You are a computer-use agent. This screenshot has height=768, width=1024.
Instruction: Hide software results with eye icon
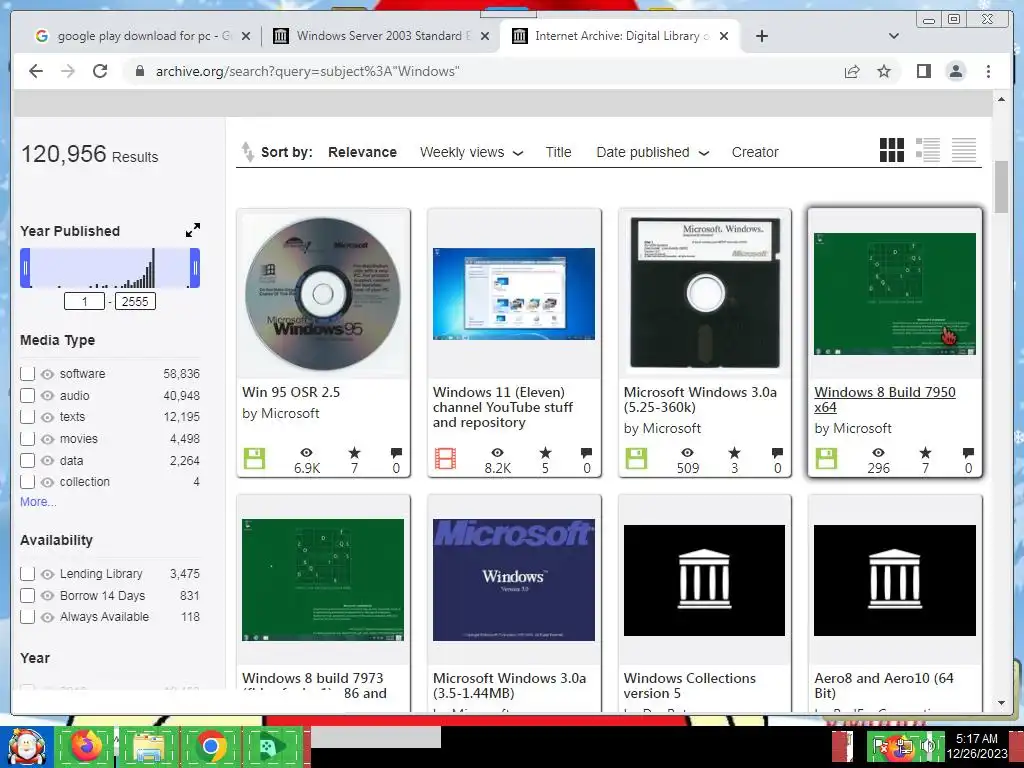click(x=47, y=374)
